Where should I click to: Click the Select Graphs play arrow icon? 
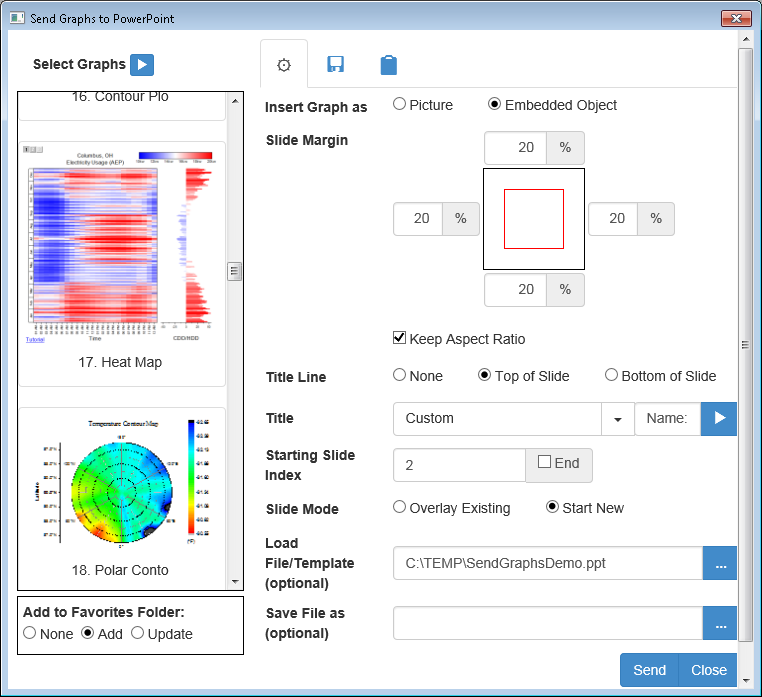tap(142, 65)
